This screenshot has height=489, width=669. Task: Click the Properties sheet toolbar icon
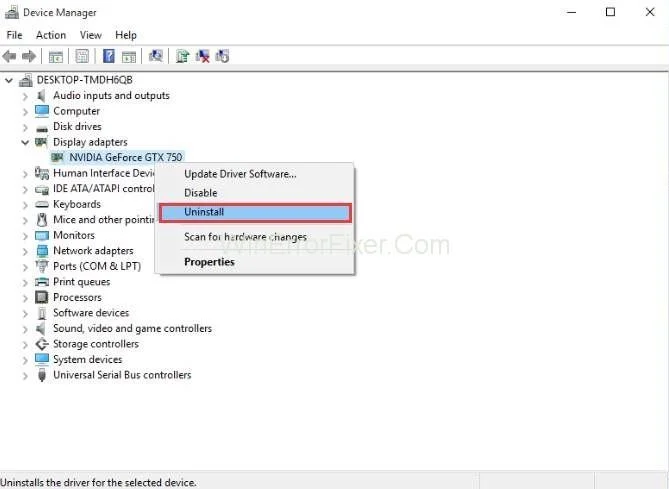(82, 56)
